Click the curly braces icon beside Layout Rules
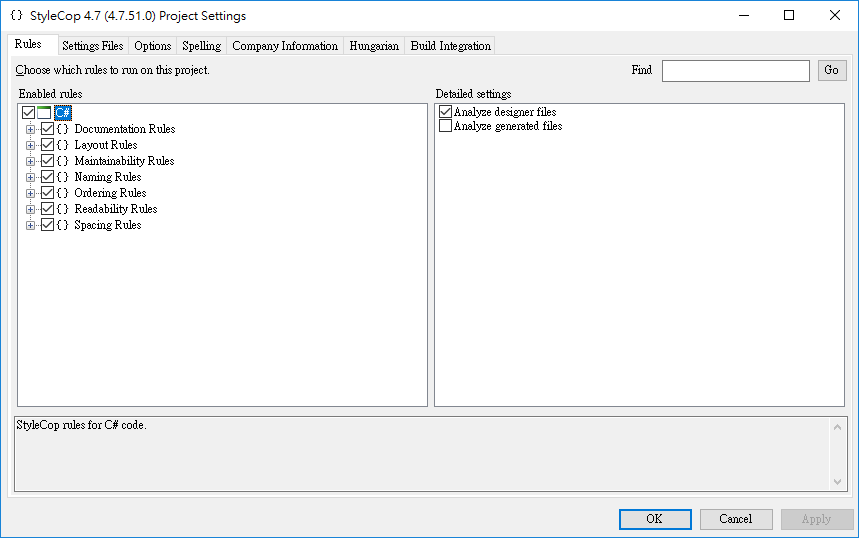The width and height of the screenshot is (859, 538). click(62, 145)
